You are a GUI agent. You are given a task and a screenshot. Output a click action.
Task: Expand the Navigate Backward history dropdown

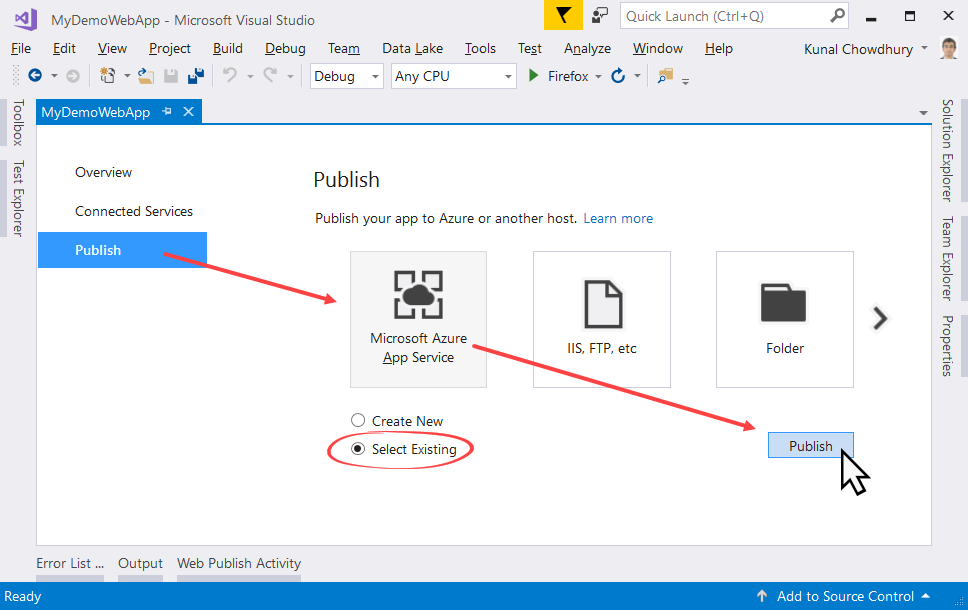tap(54, 76)
